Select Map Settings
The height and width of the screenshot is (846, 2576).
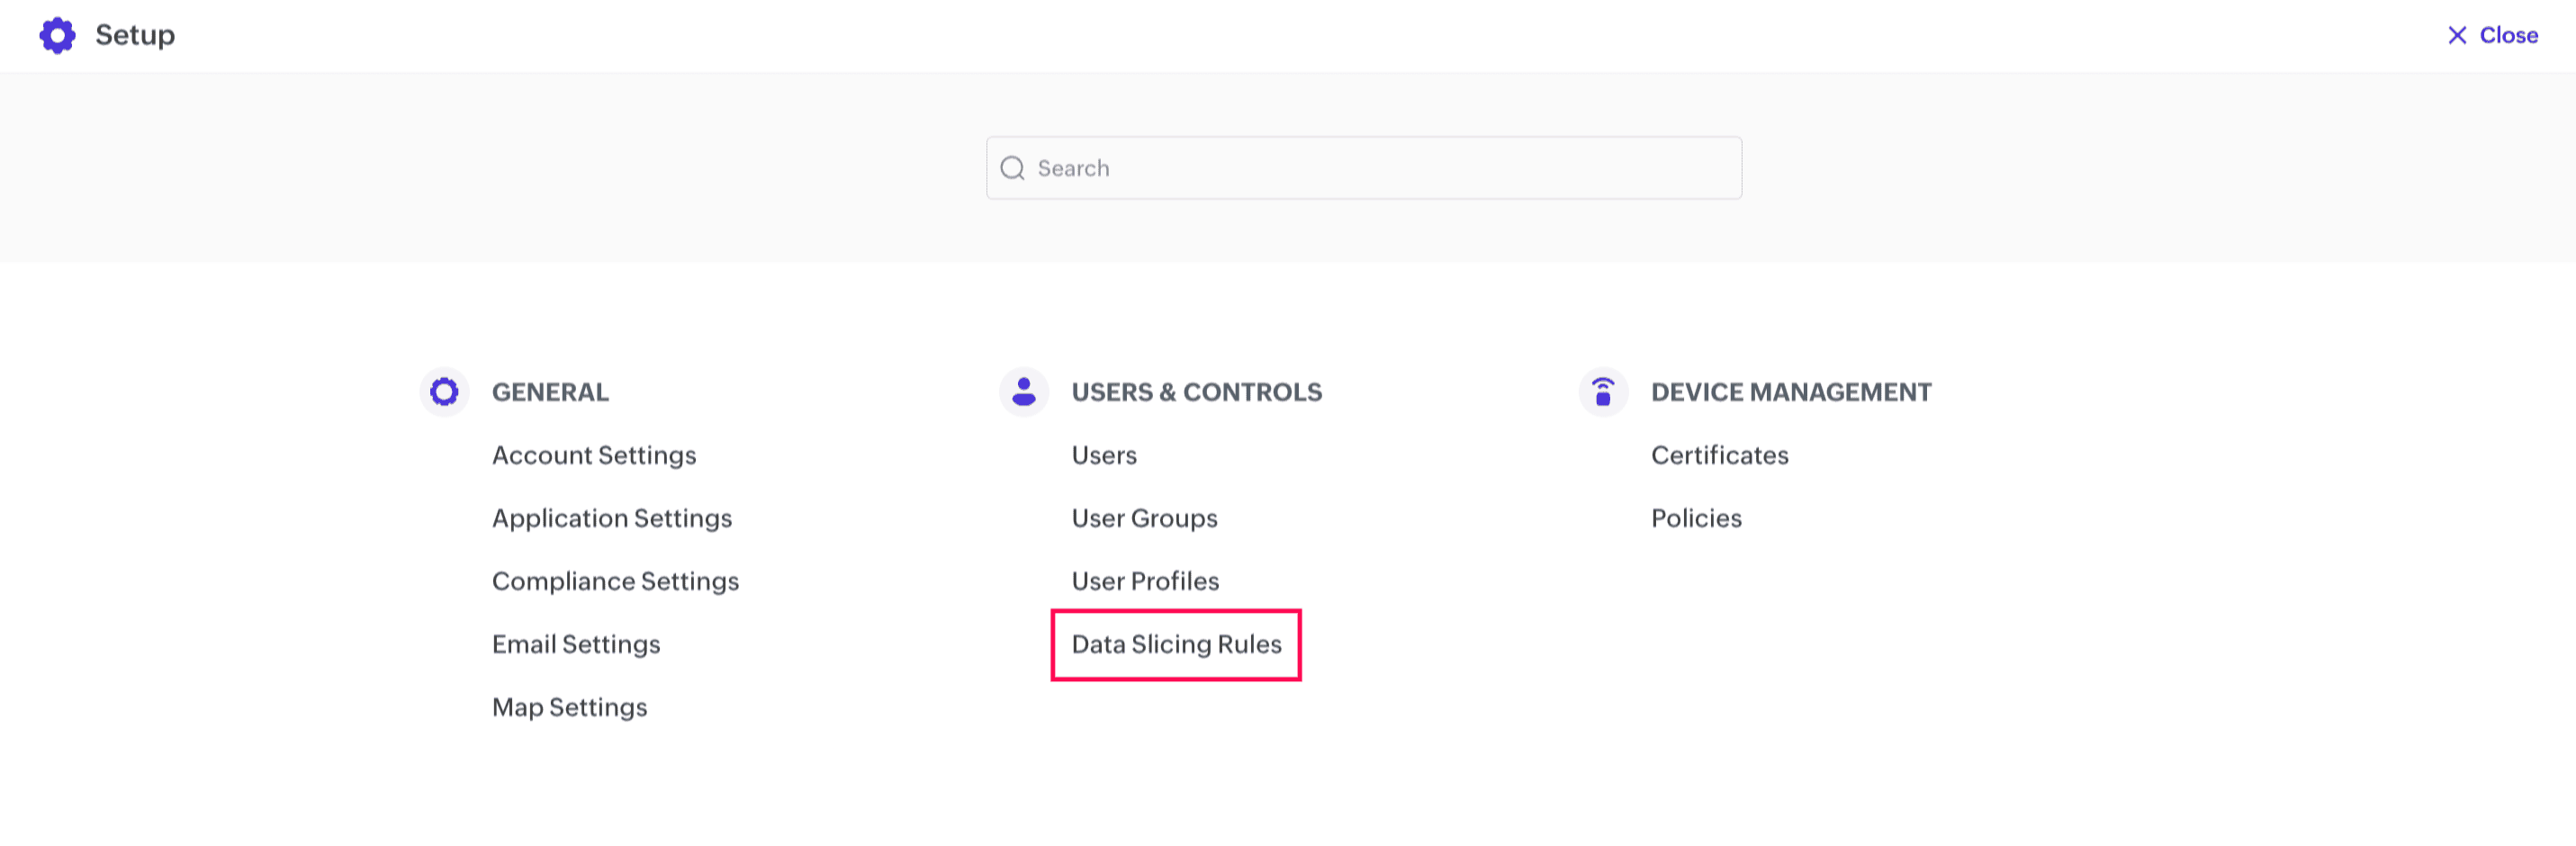point(569,707)
